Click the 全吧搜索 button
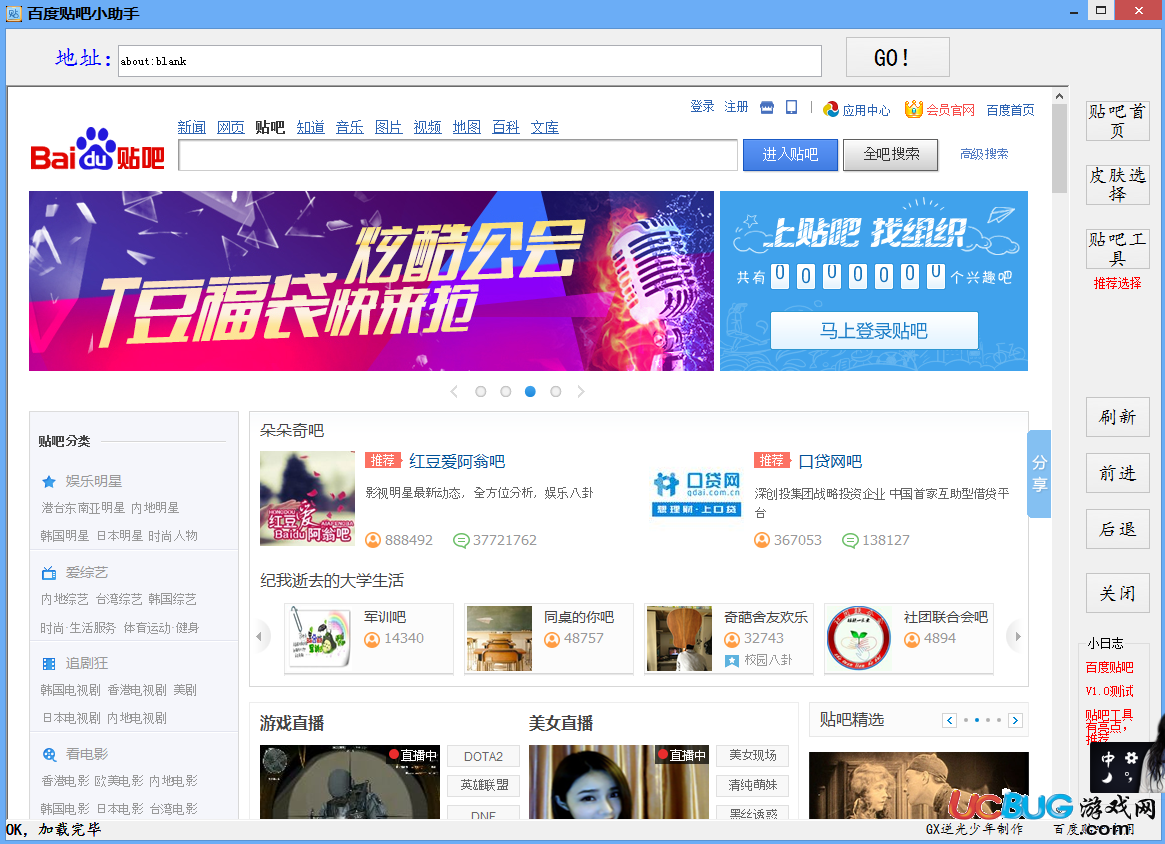This screenshot has width=1165, height=844. pyautogui.click(x=891, y=155)
